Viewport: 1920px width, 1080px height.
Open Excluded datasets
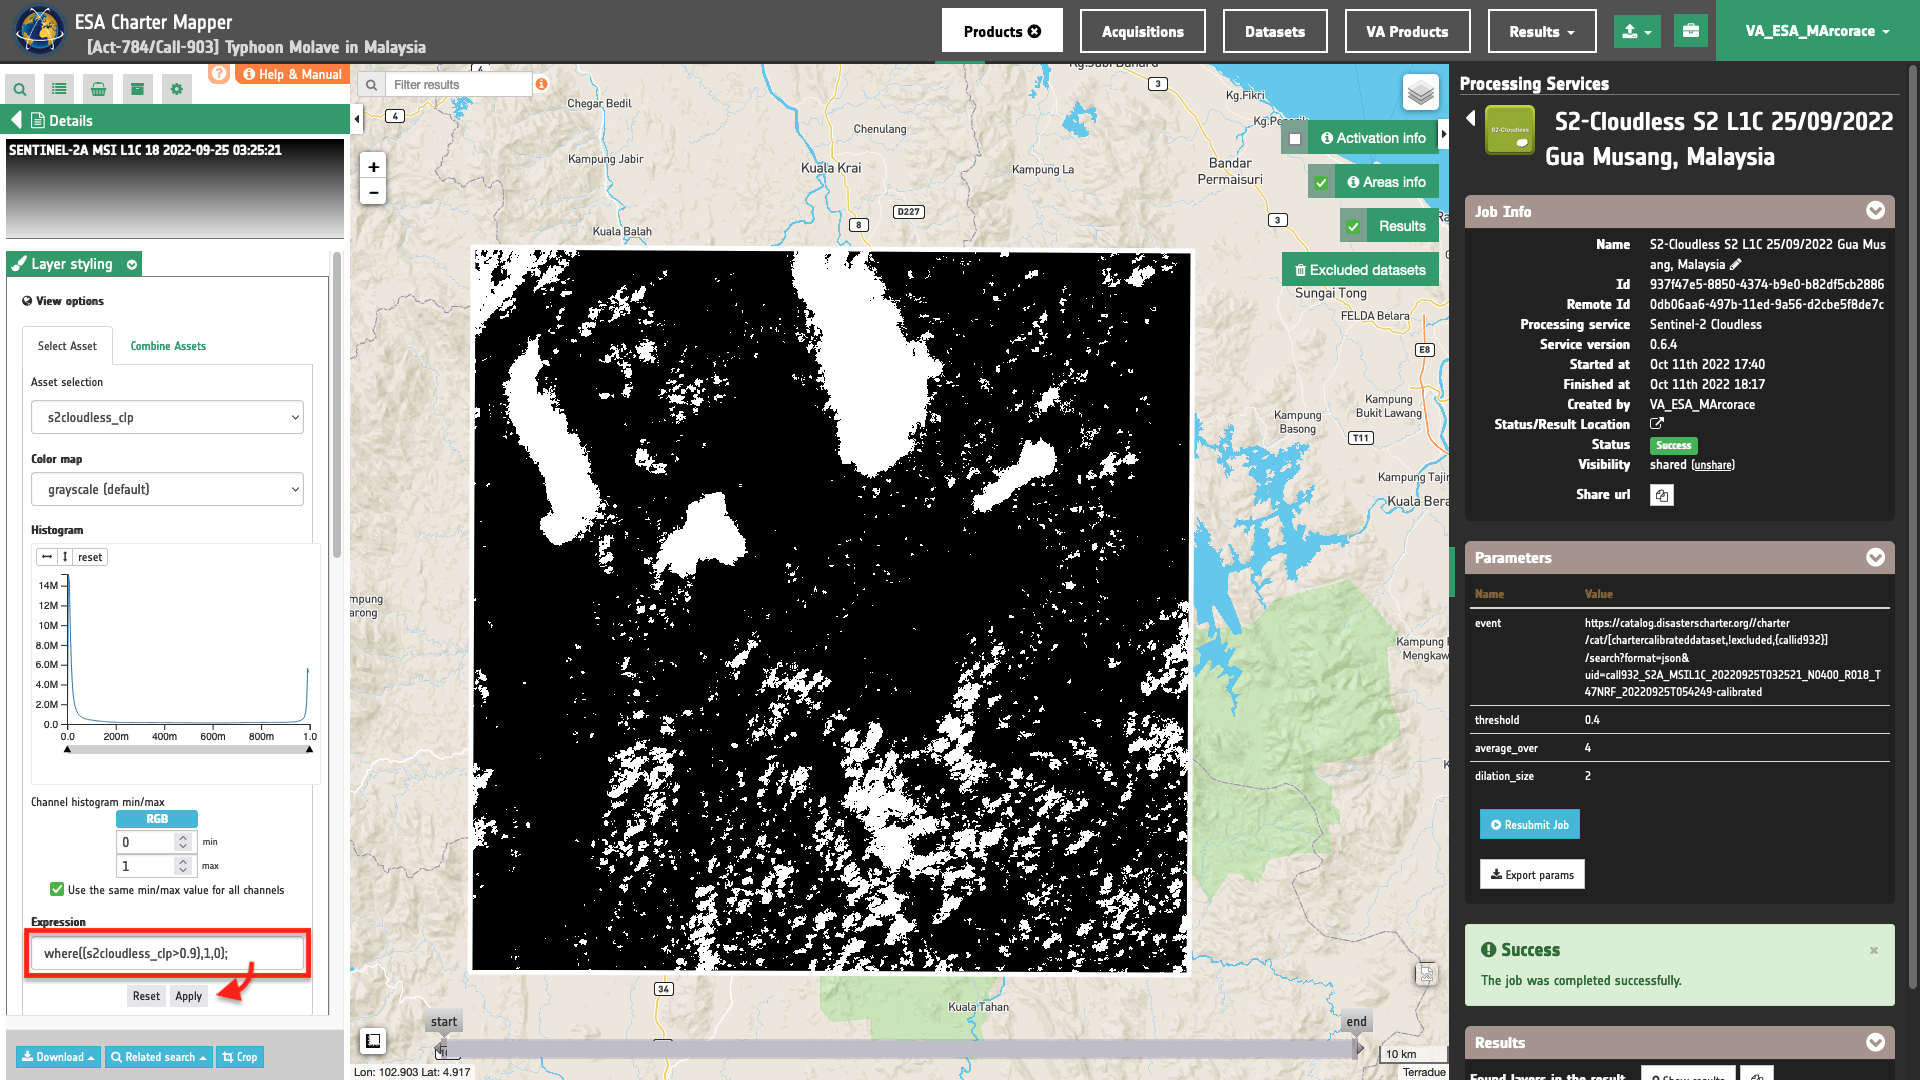[x=1360, y=270]
